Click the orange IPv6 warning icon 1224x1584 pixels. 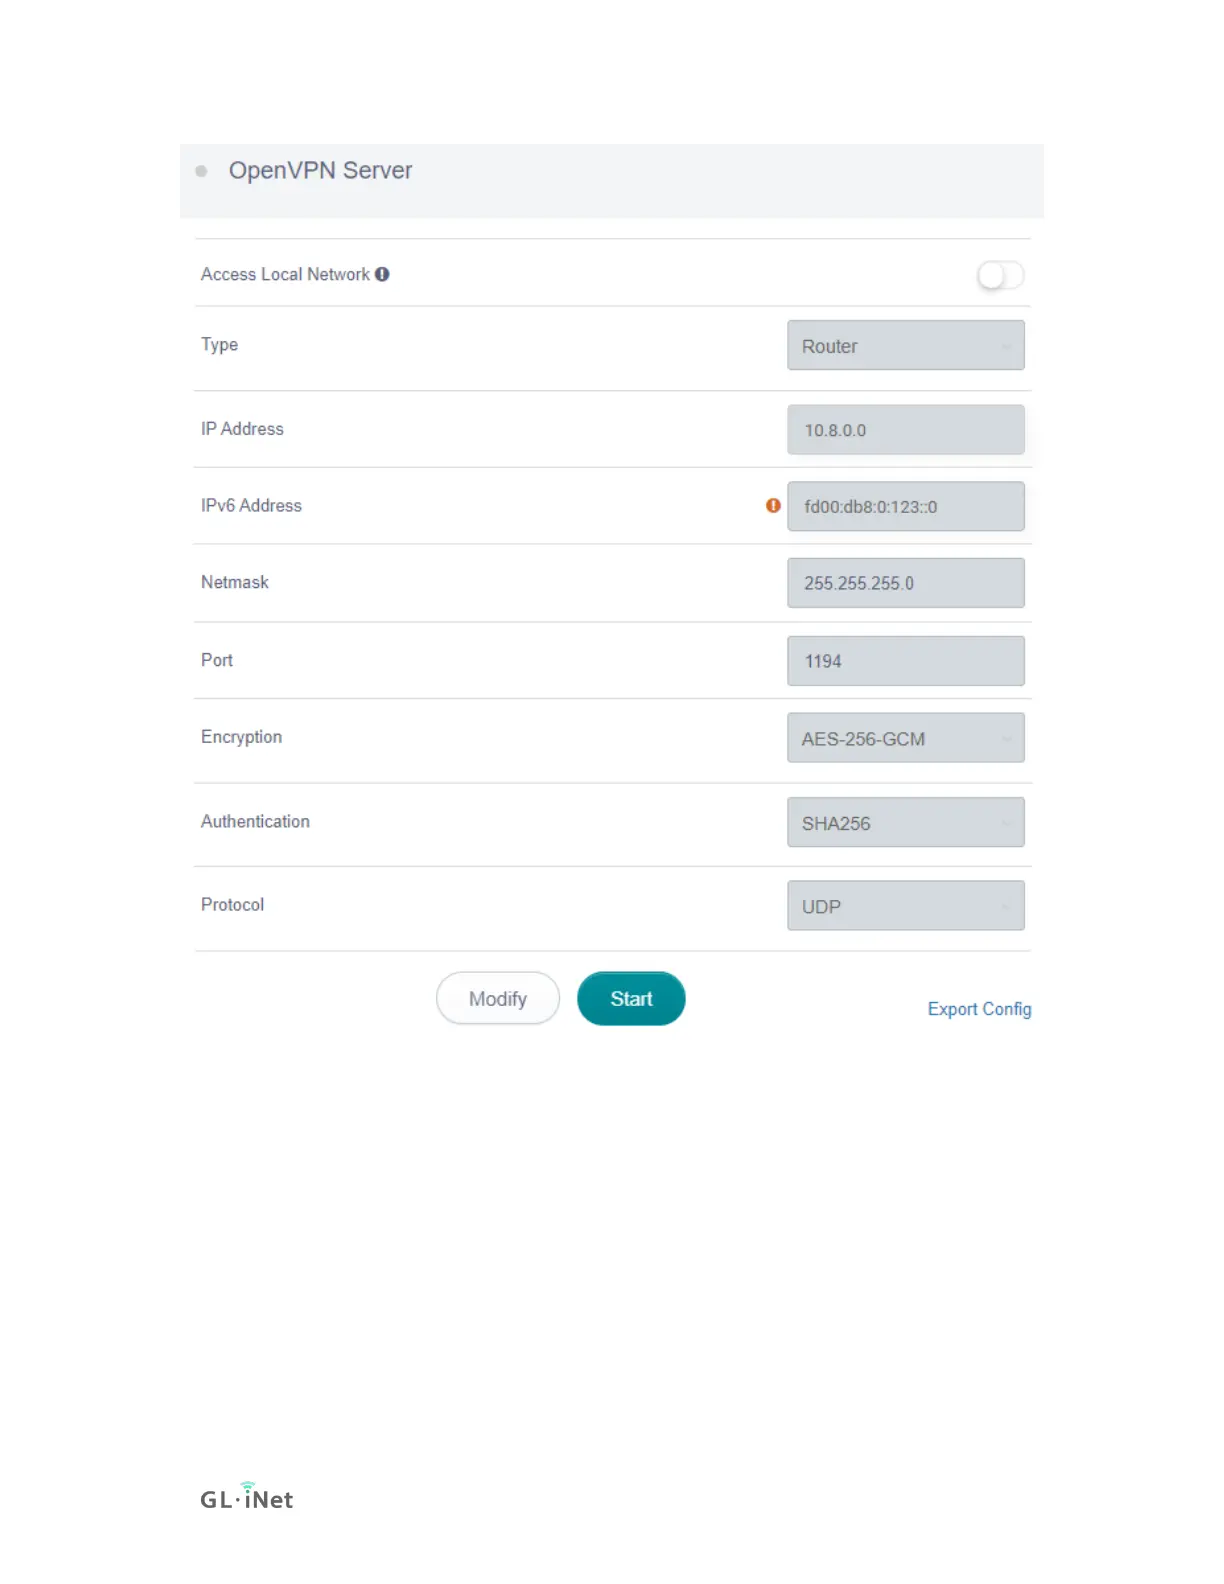773,506
